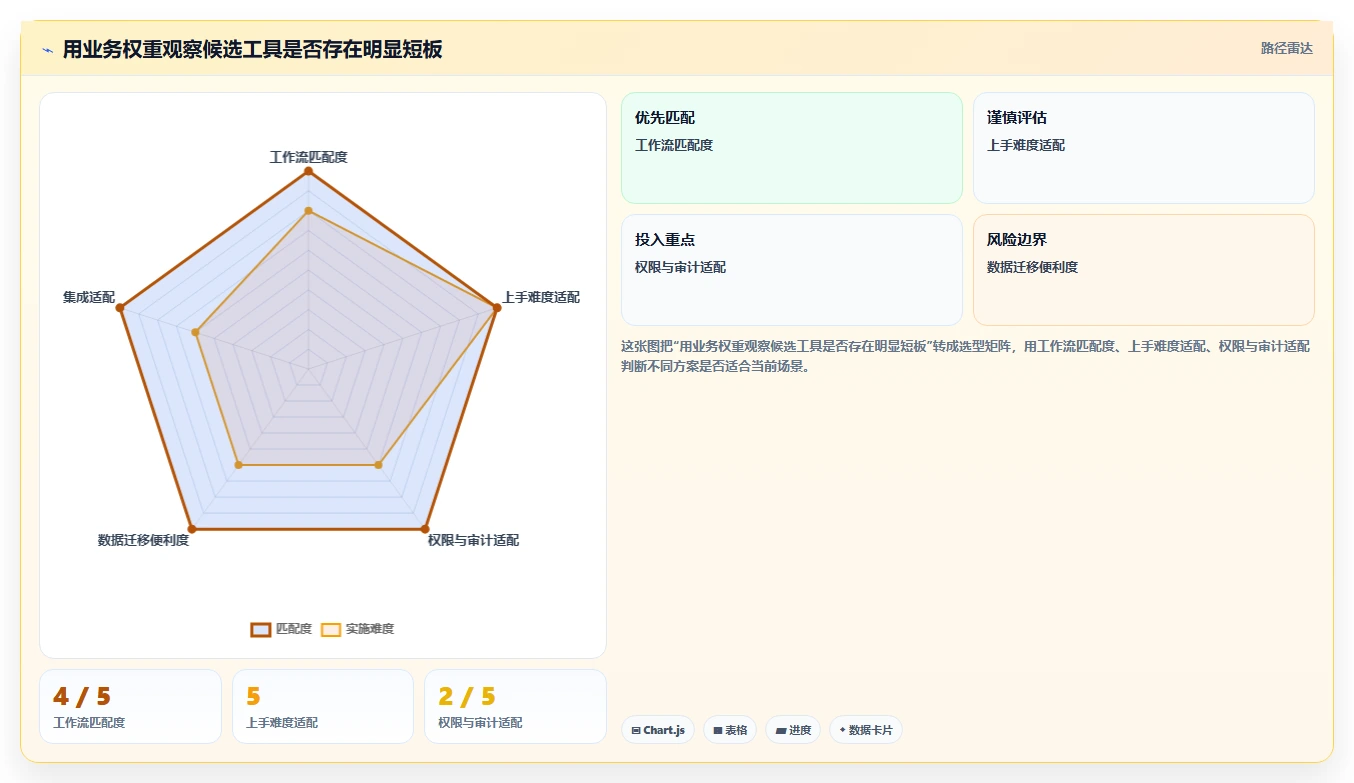Click the 进度 tag label text

tap(800, 731)
